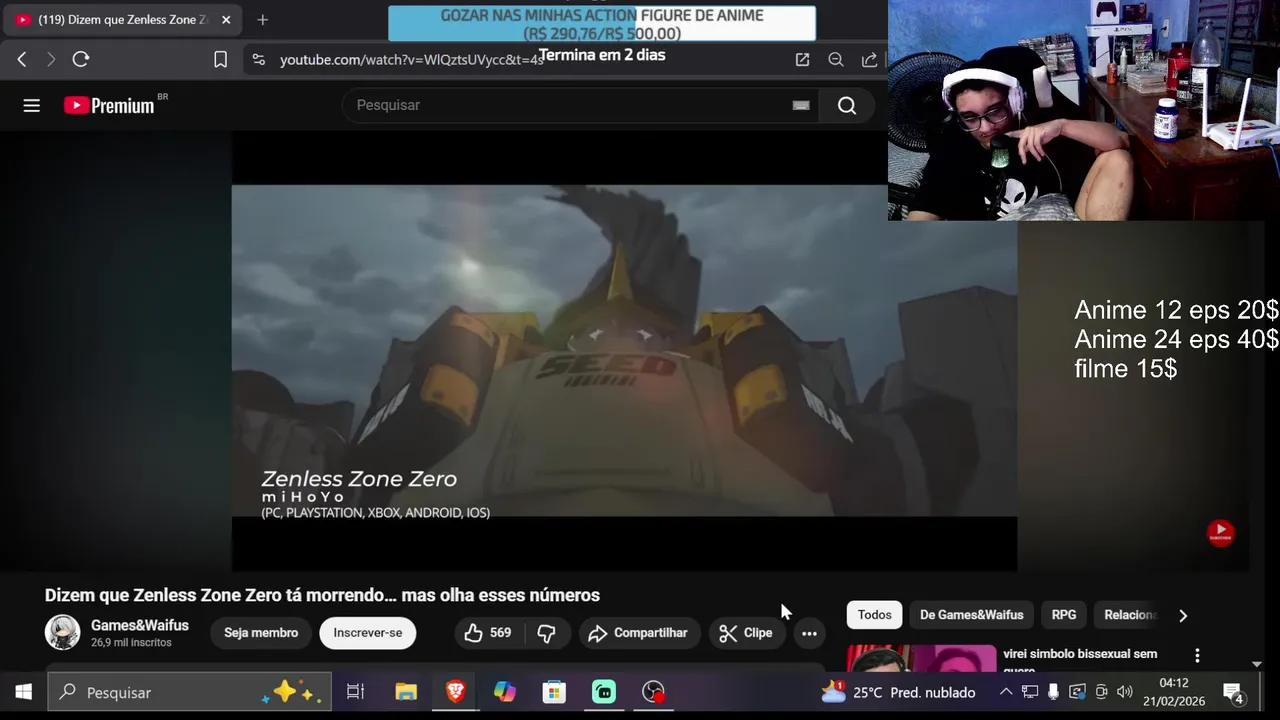Click Inscrever-se subscribe button
The width and height of the screenshot is (1280, 720).
368,633
